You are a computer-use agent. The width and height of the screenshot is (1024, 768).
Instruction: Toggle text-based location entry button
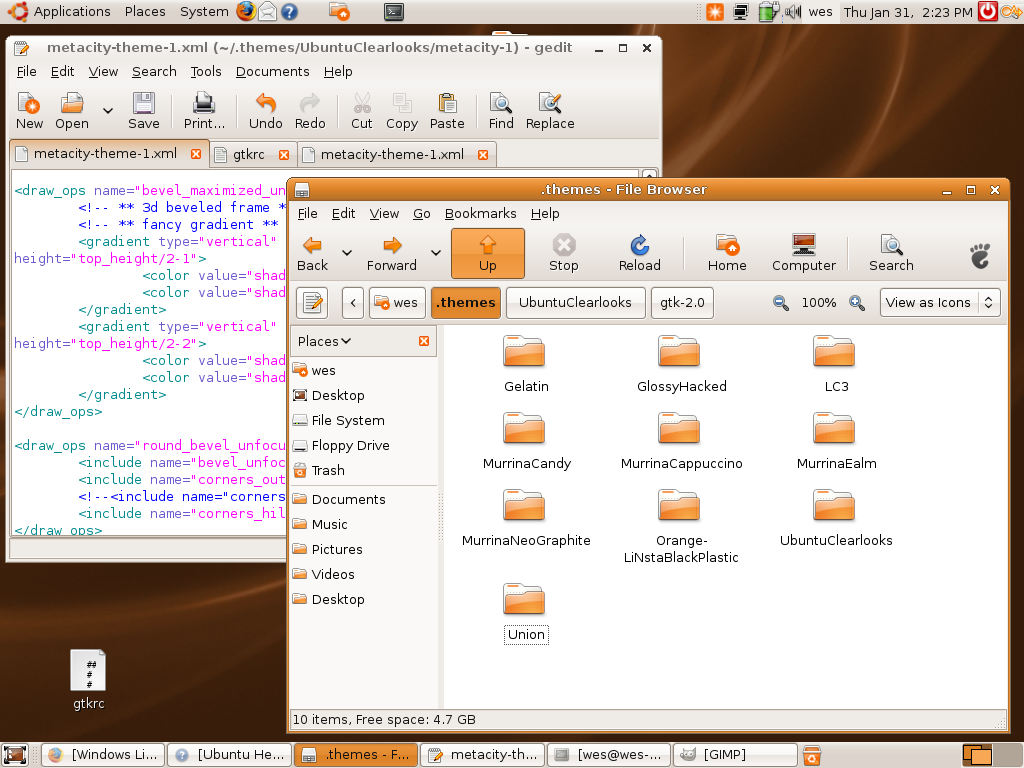[x=312, y=302]
